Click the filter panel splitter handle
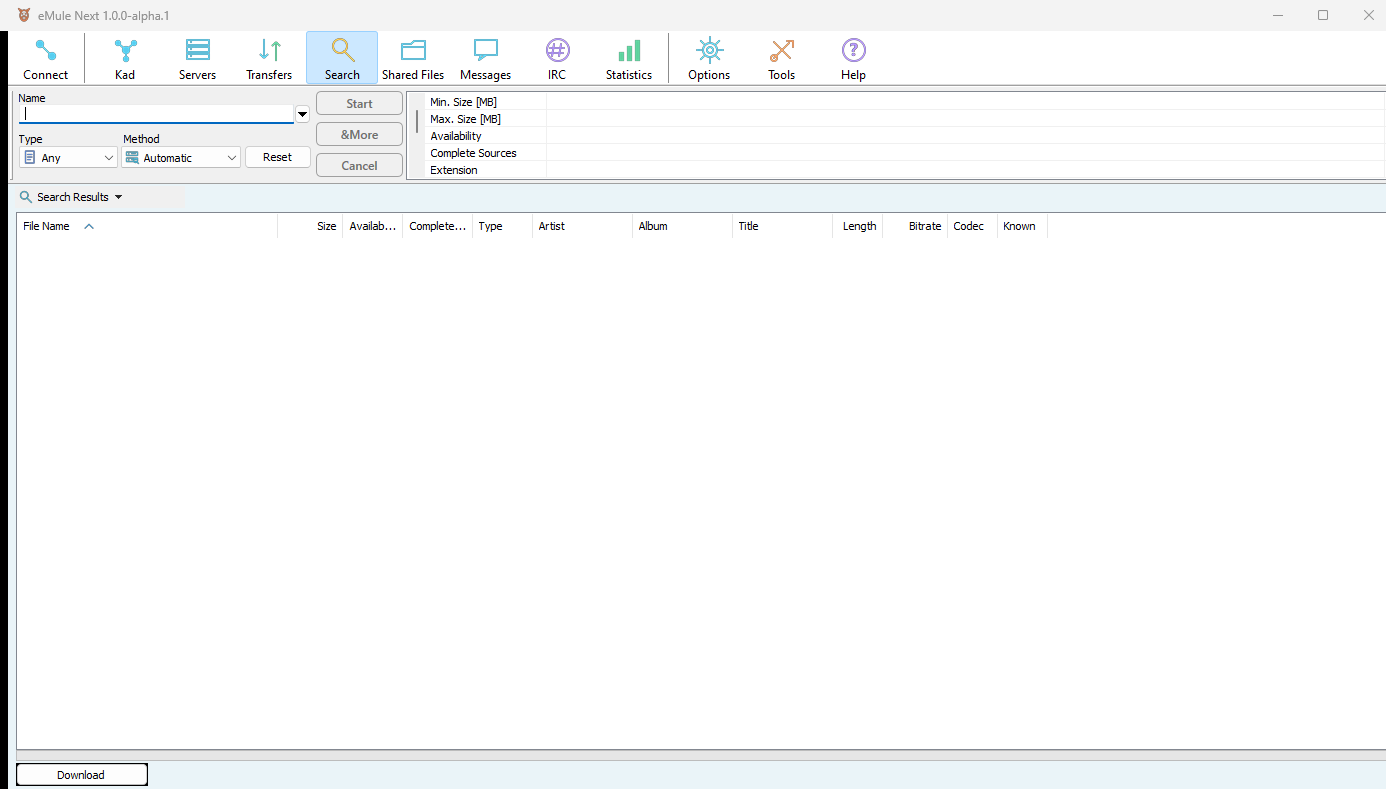This screenshot has width=1386, height=789. 417,121
